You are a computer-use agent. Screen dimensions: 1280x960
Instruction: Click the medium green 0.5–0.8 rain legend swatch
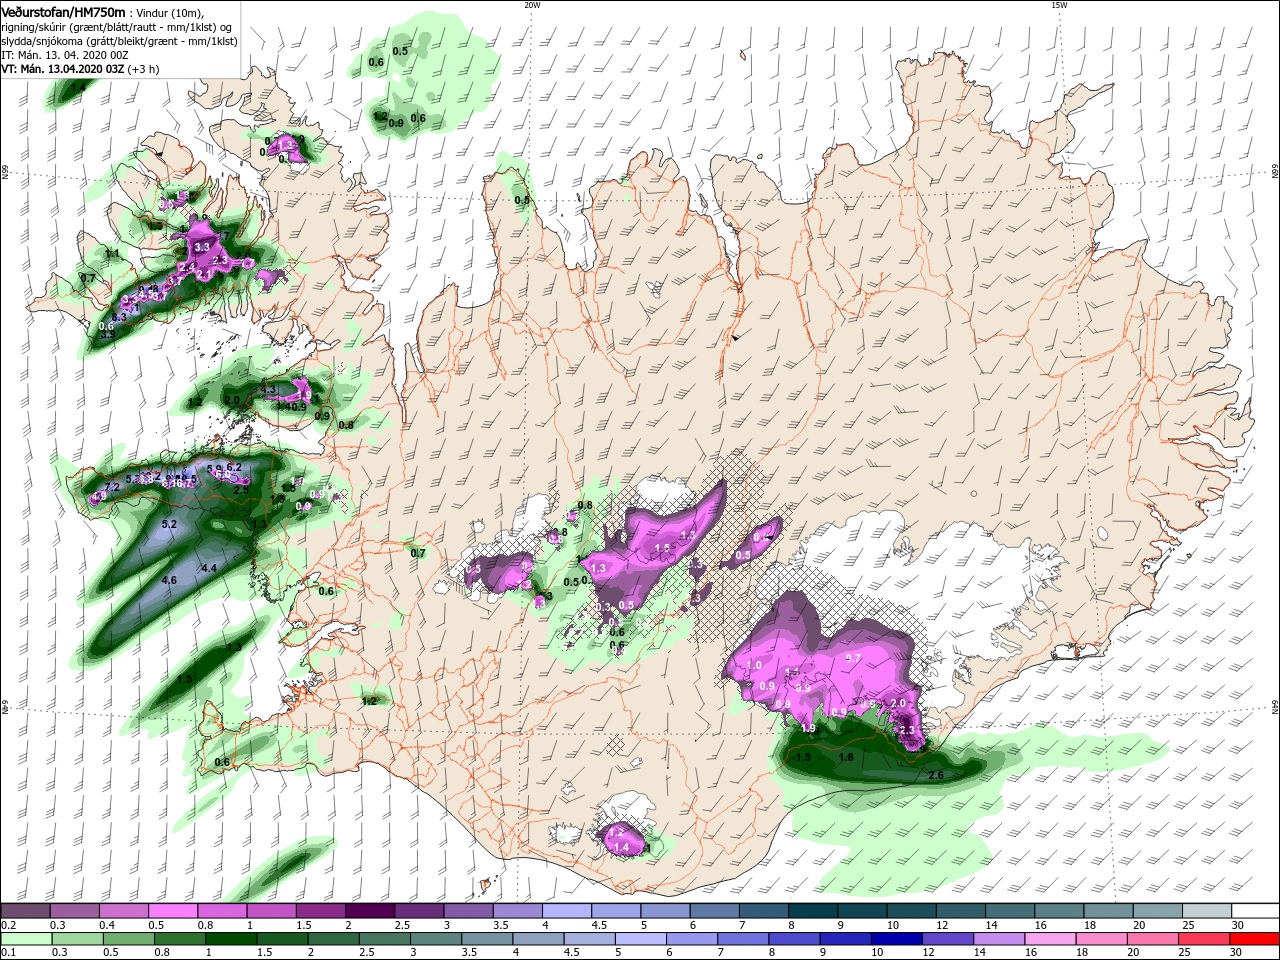tap(128, 939)
